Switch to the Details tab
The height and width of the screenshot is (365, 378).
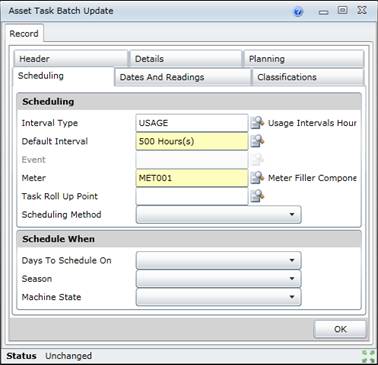186,59
